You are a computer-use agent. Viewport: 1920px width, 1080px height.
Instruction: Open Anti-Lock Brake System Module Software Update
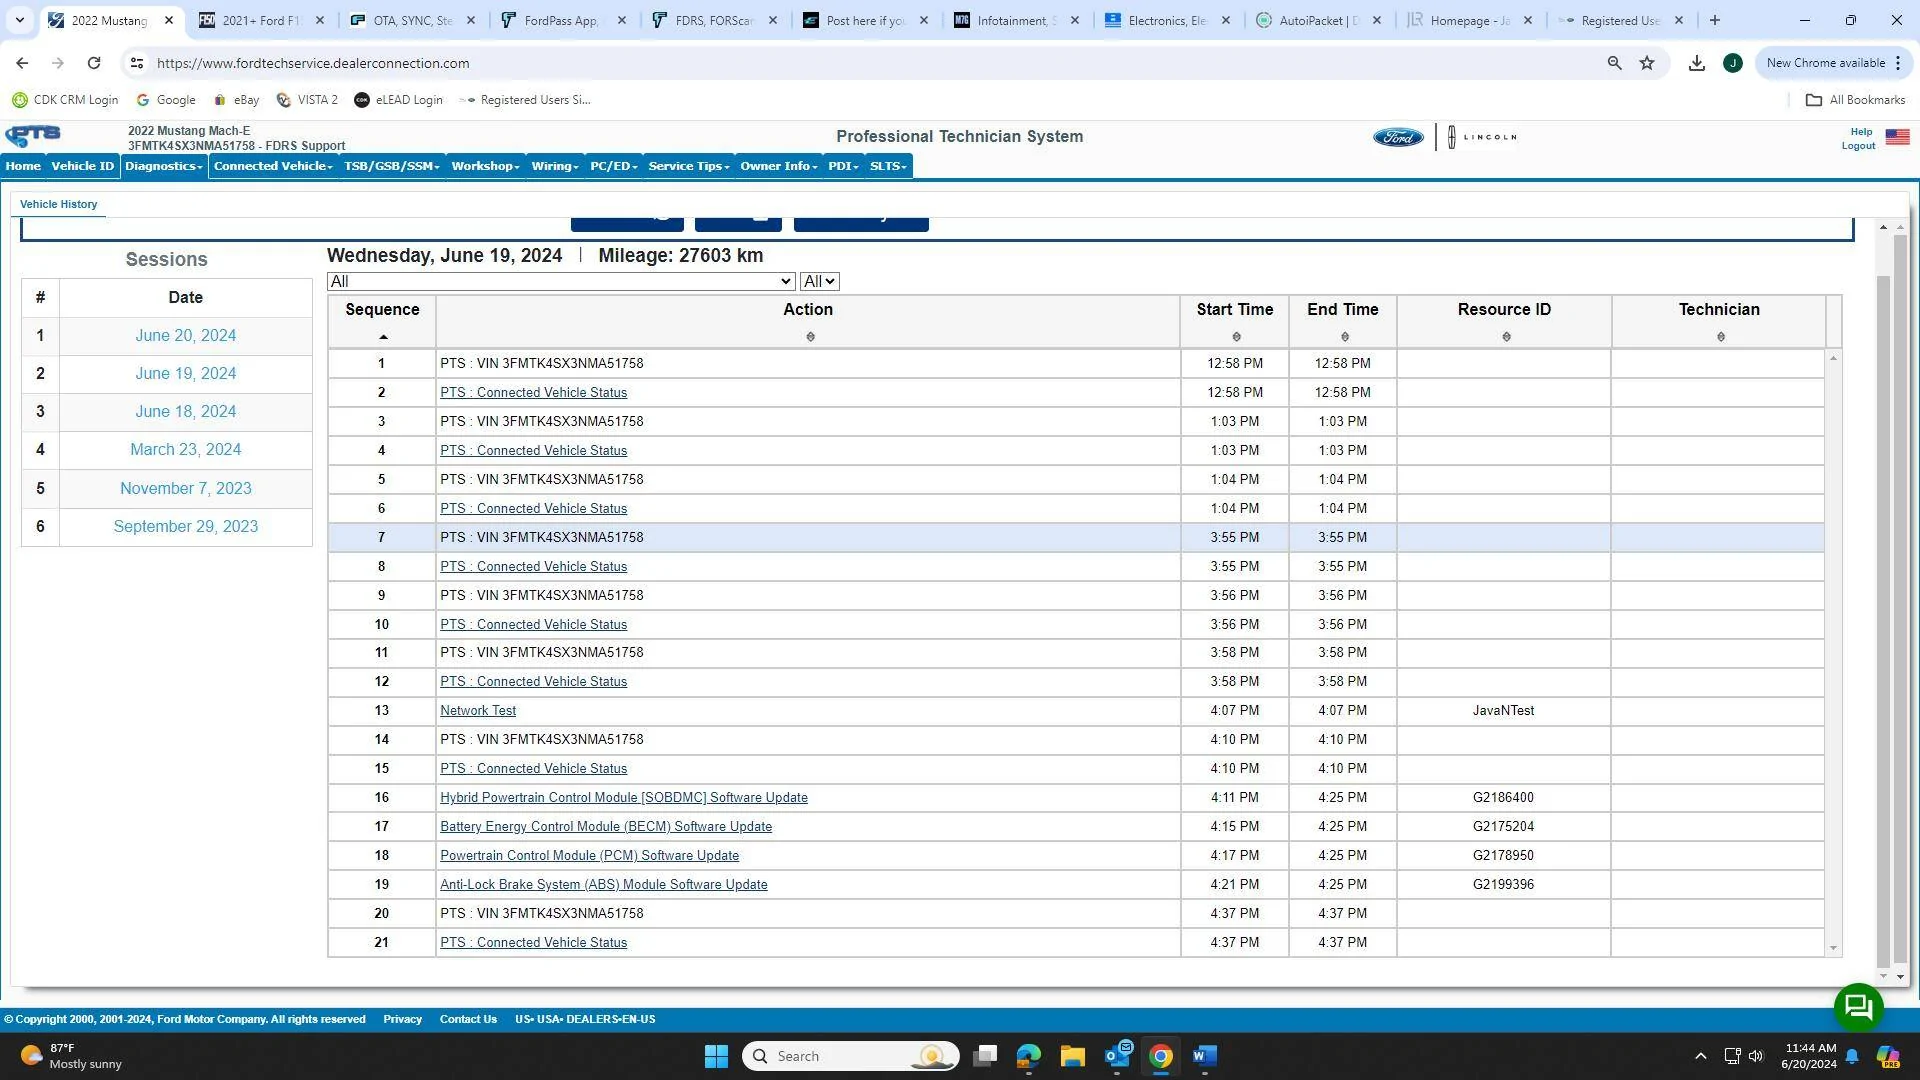pos(604,885)
